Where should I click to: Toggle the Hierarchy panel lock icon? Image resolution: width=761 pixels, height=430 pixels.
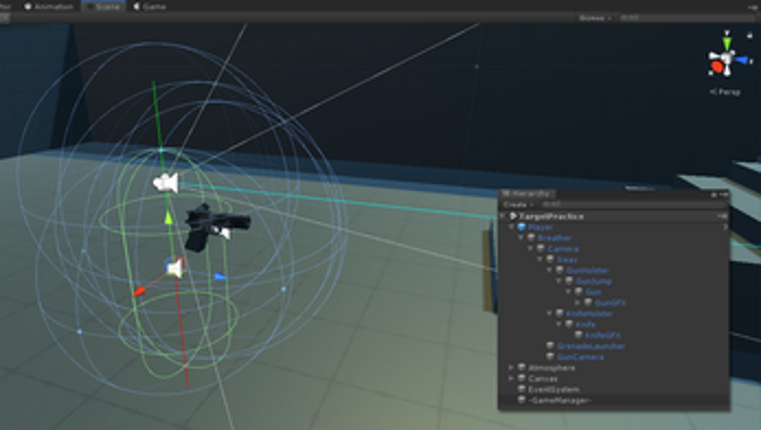point(714,195)
